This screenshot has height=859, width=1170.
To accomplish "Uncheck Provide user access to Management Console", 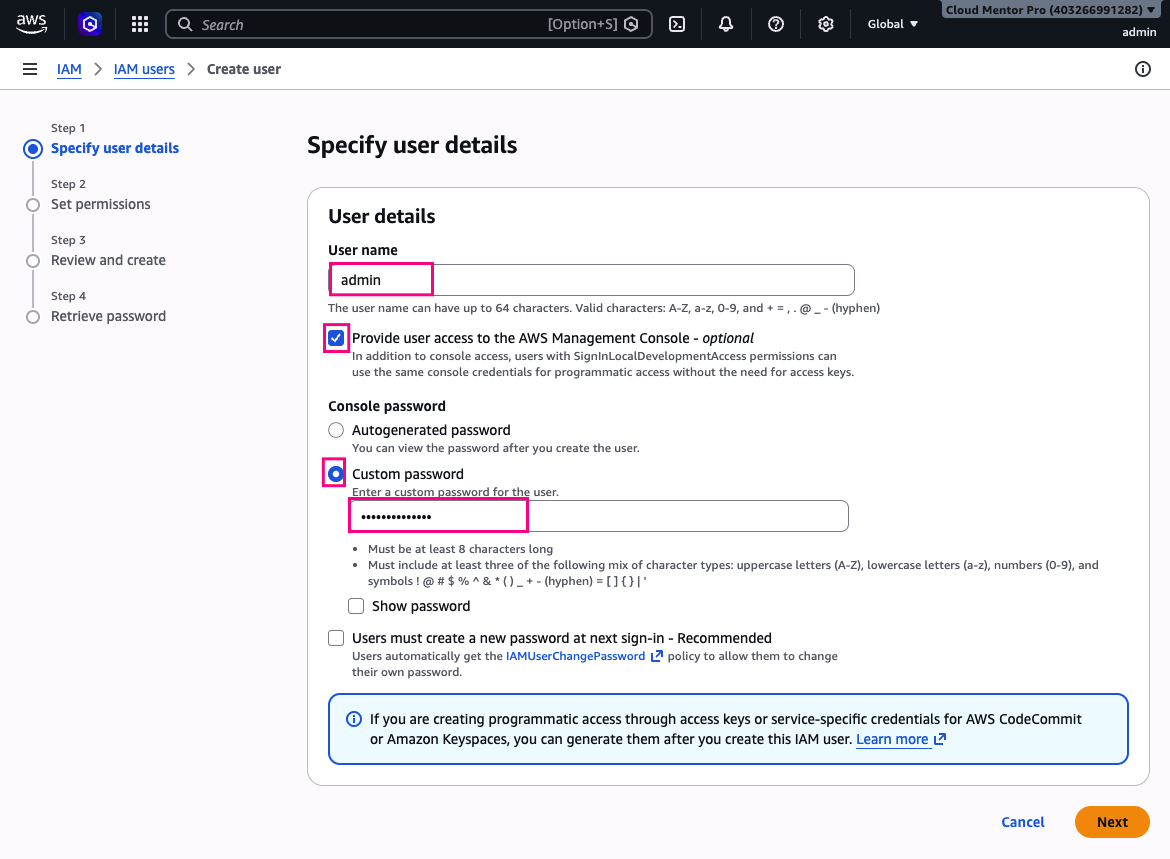I will point(336,338).
